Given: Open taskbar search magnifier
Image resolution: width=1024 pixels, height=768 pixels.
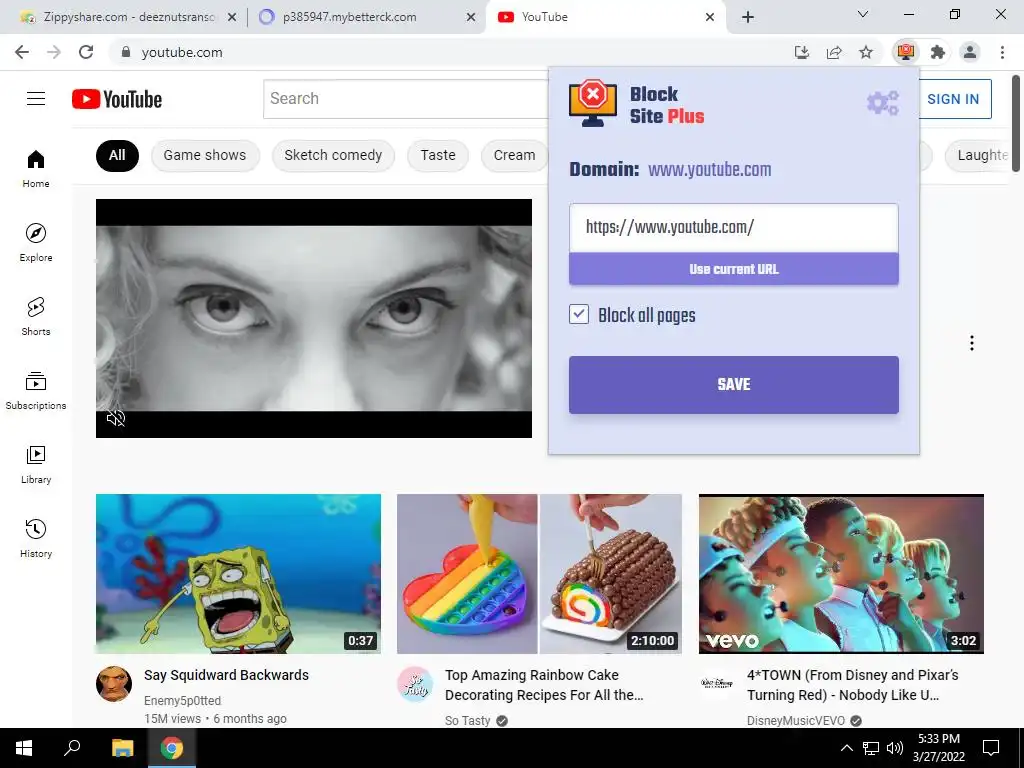Looking at the screenshot, I should pos(72,748).
